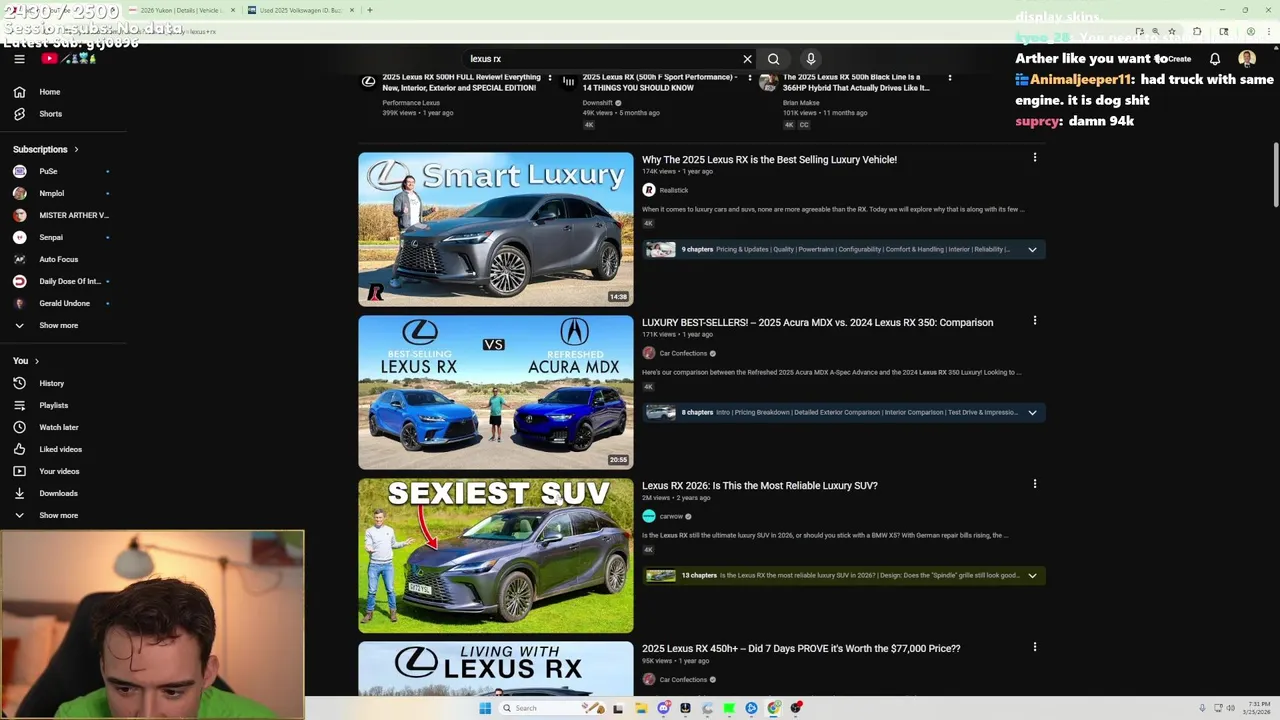The image size is (1280, 720).
Task: Open '2025 Lexus RX 500H FULL Review' video
Action: 461,82
